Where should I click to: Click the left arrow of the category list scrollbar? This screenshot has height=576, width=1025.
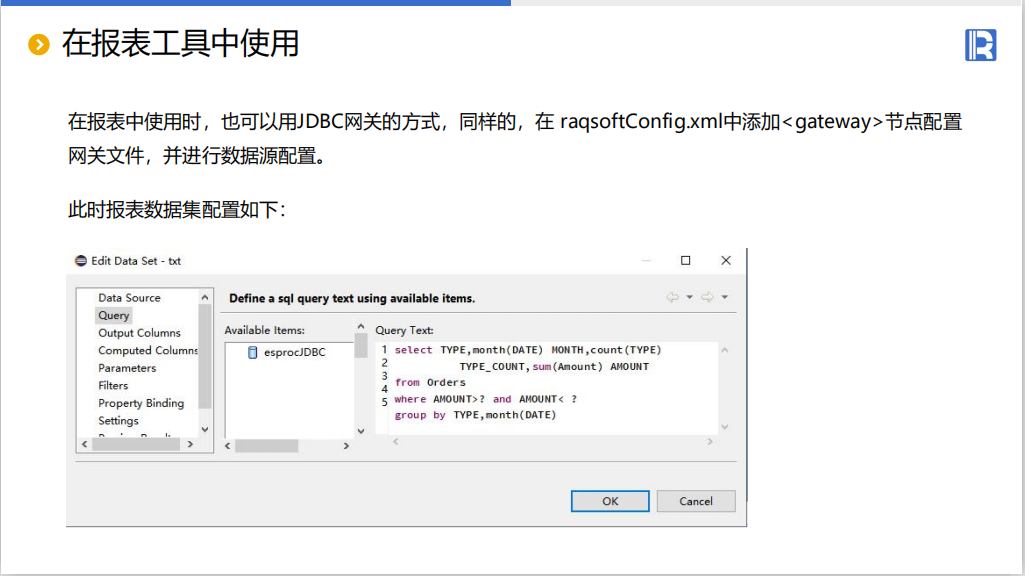[84, 444]
